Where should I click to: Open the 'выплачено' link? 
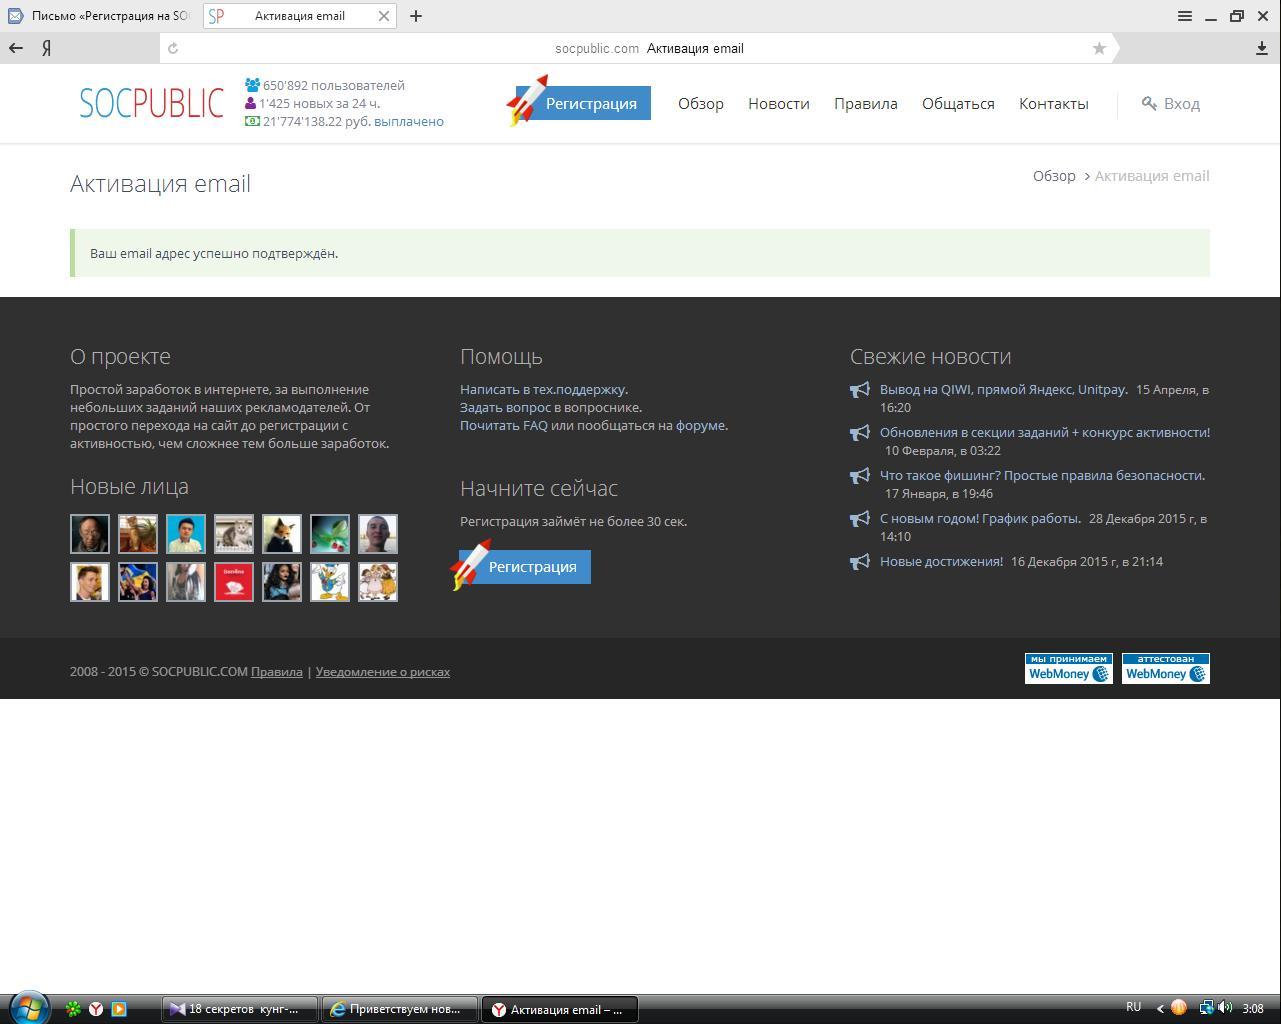[409, 121]
